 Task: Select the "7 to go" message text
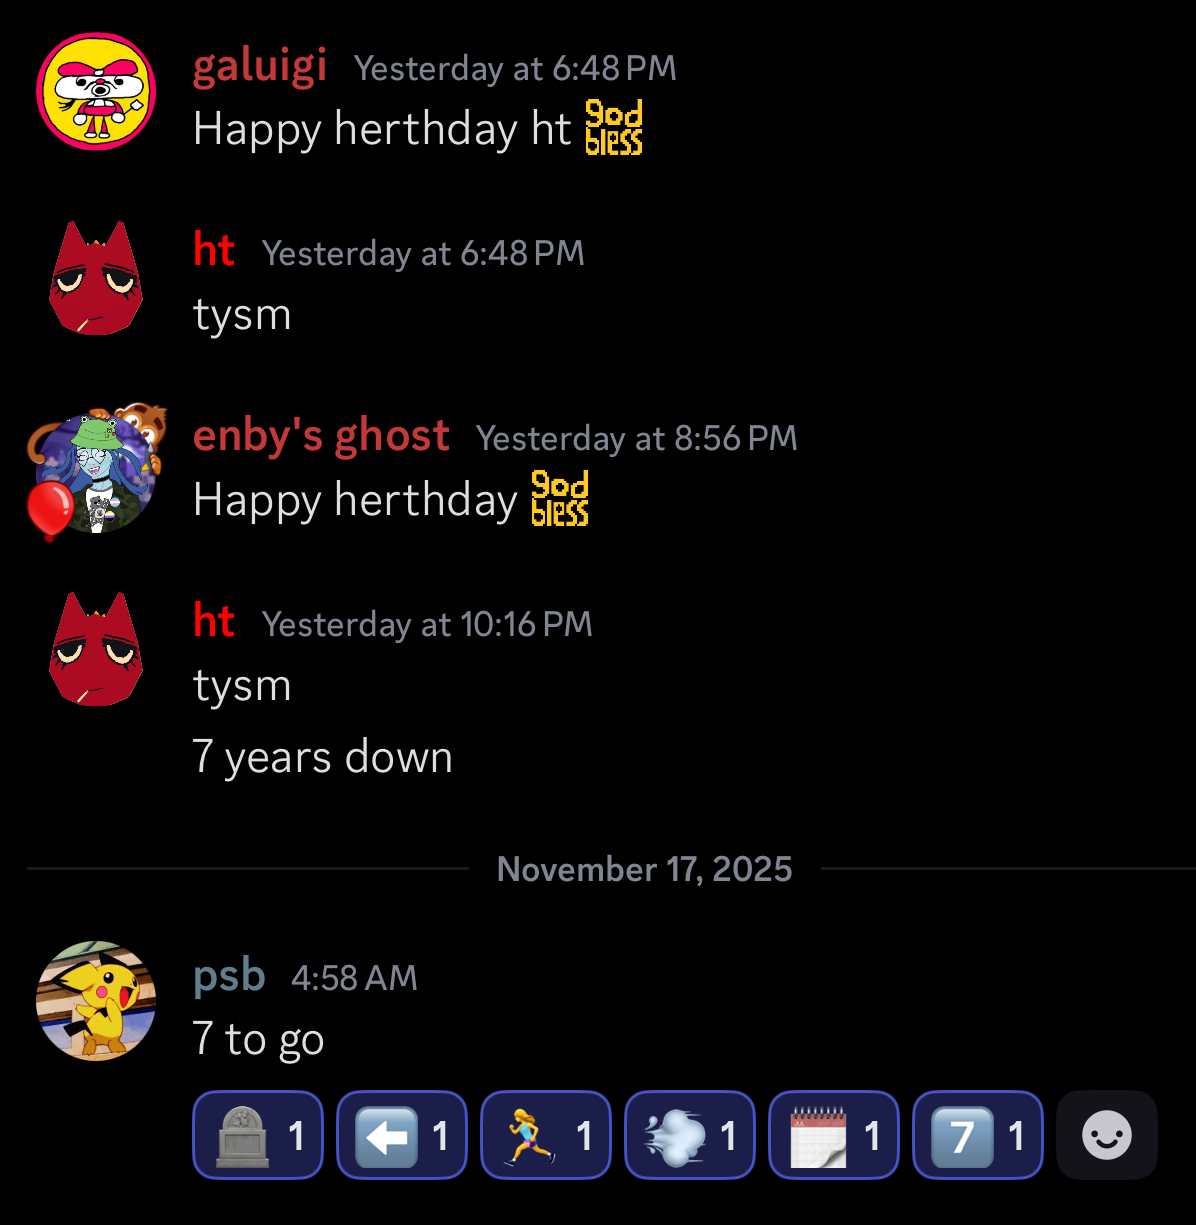(259, 1039)
